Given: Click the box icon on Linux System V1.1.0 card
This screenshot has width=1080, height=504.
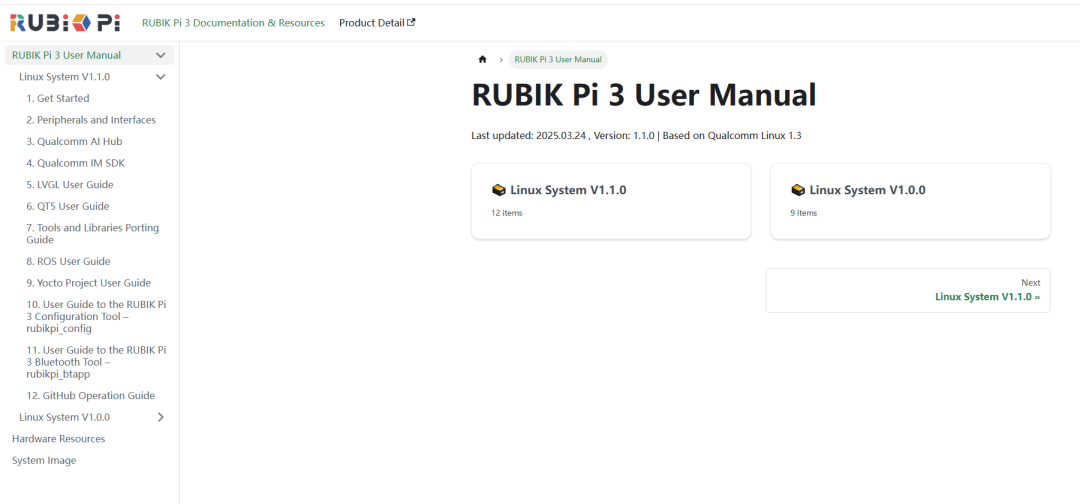Looking at the screenshot, I should pos(499,190).
